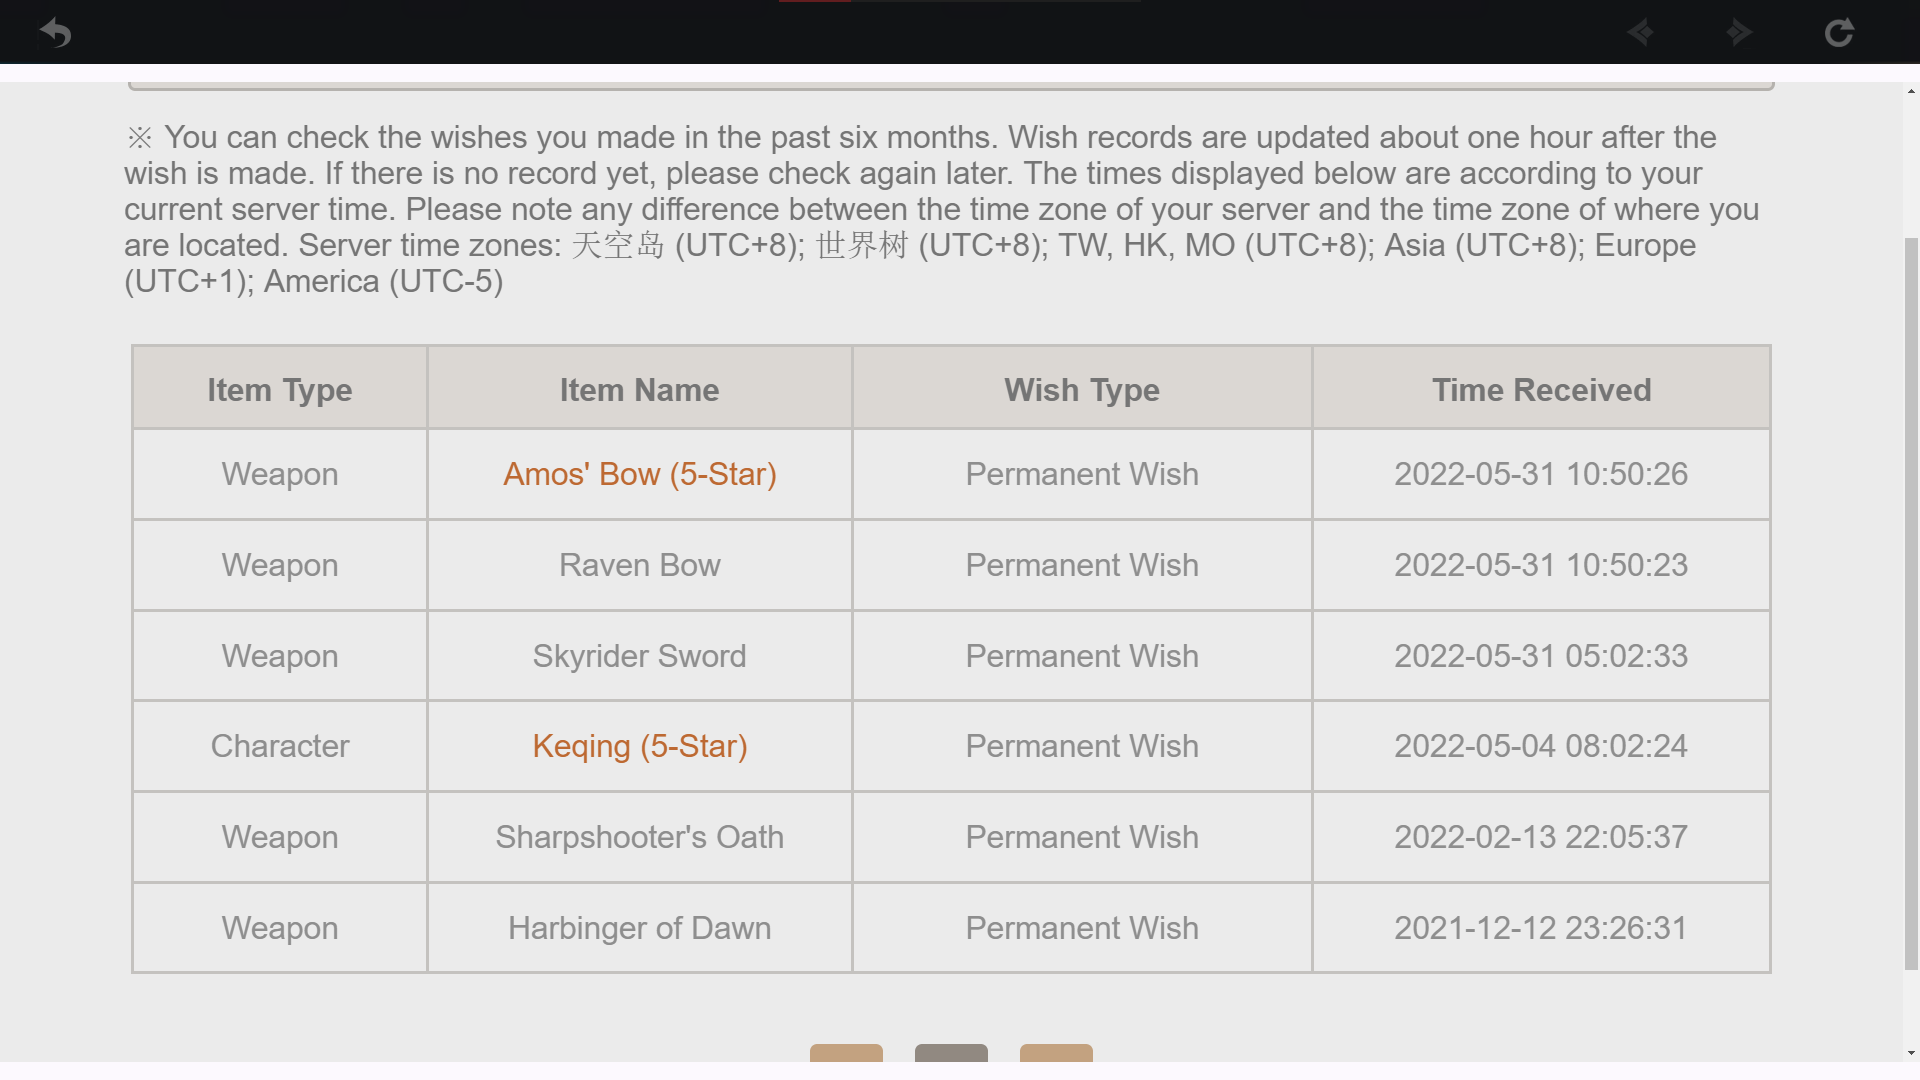Select the Item Name column header
Screen dimensions: 1920x1080
[x=639, y=390]
